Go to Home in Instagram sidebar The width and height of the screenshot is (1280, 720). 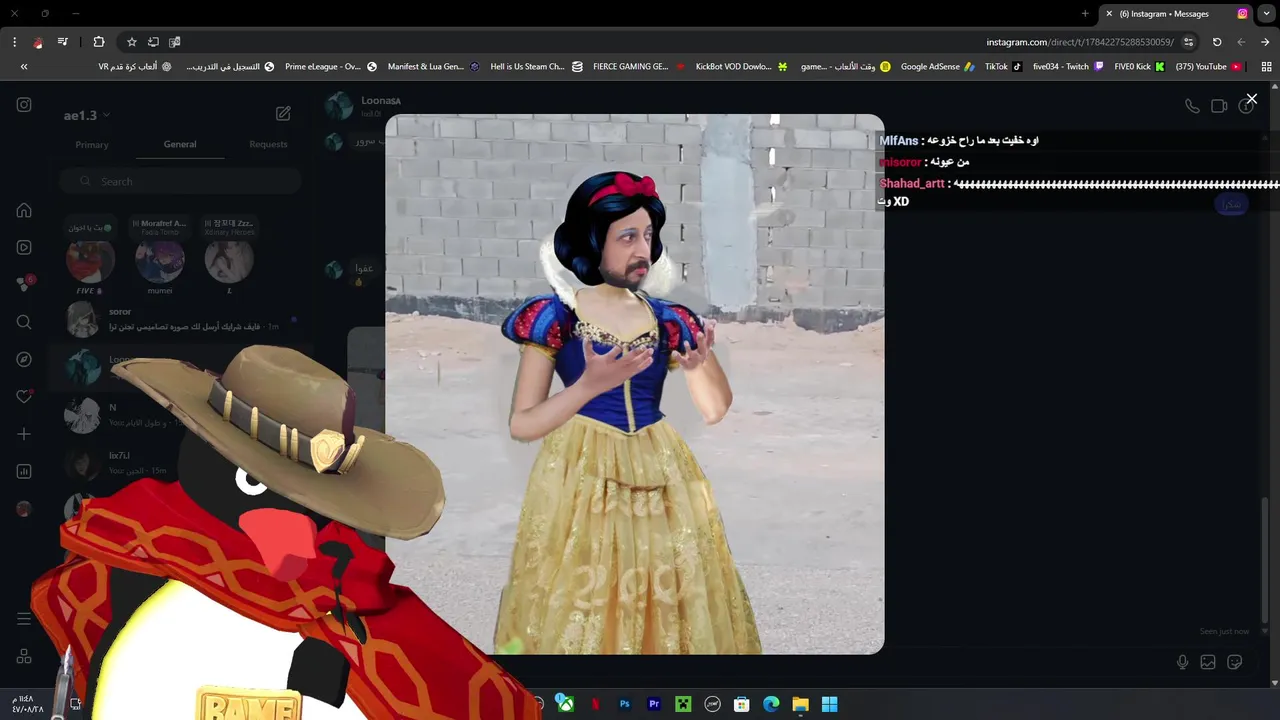click(24, 210)
